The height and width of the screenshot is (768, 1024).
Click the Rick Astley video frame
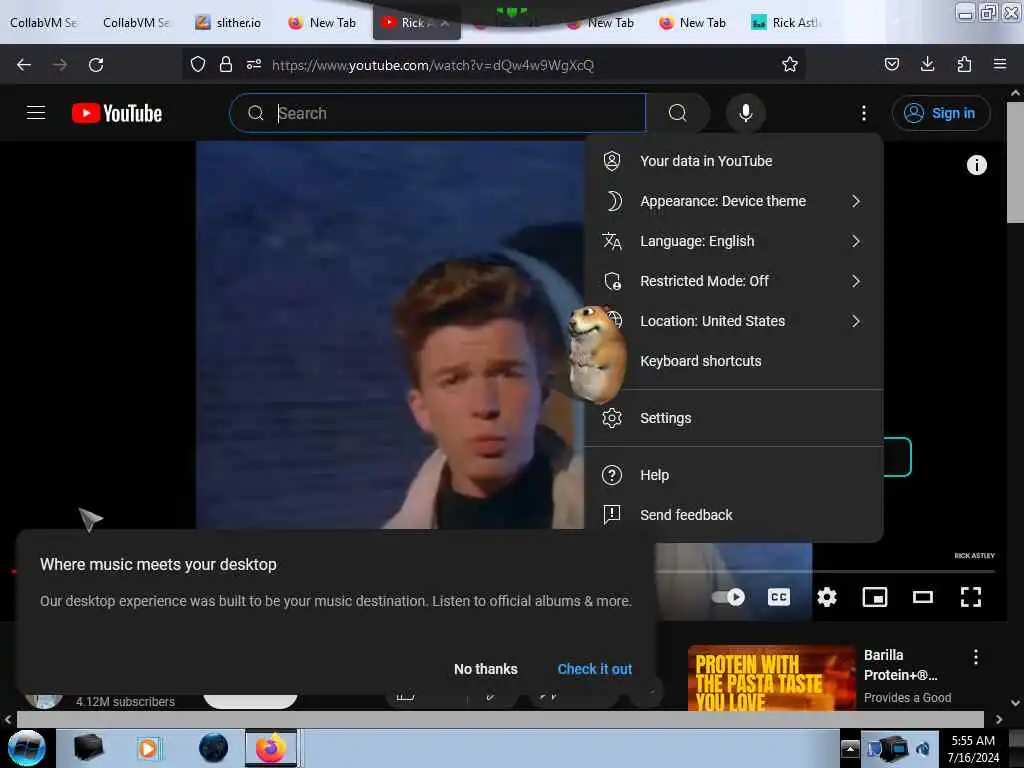click(390, 334)
